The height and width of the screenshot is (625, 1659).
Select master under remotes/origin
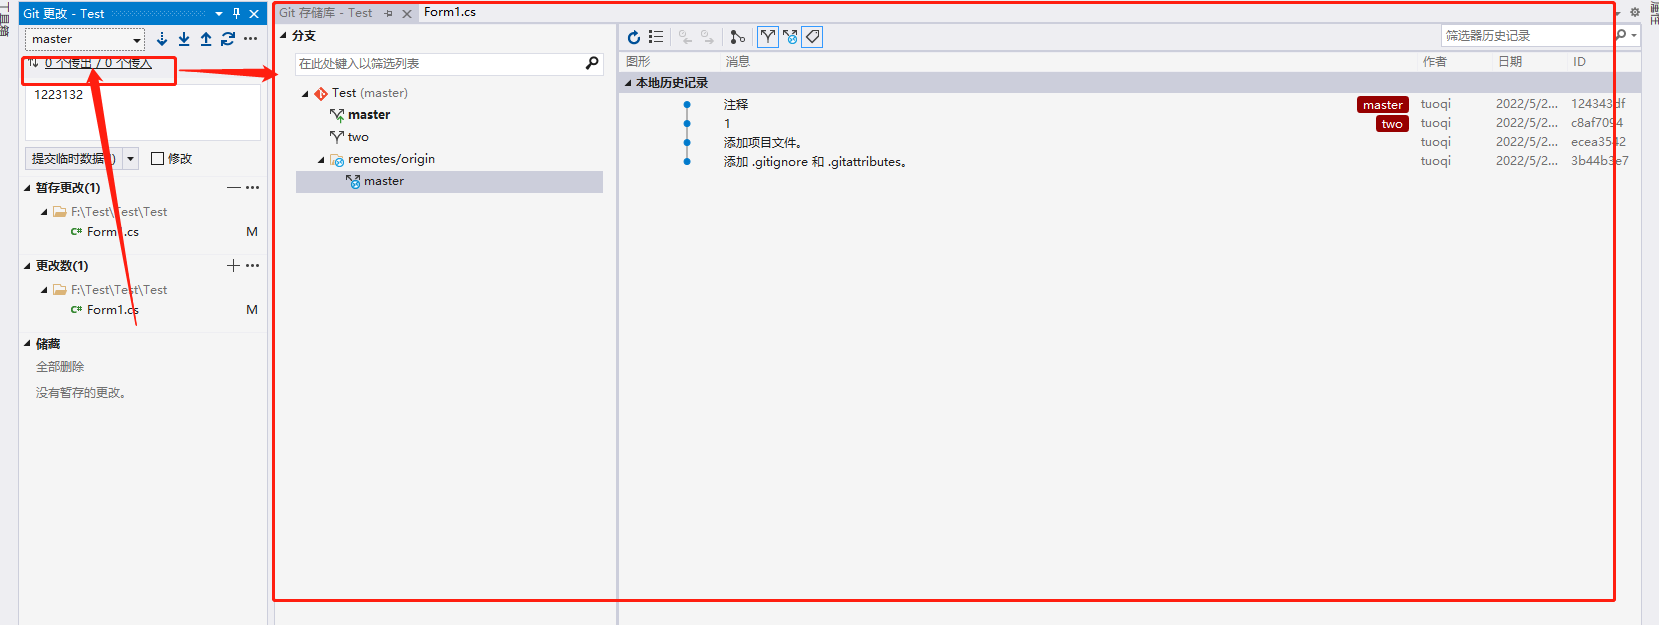coord(384,181)
